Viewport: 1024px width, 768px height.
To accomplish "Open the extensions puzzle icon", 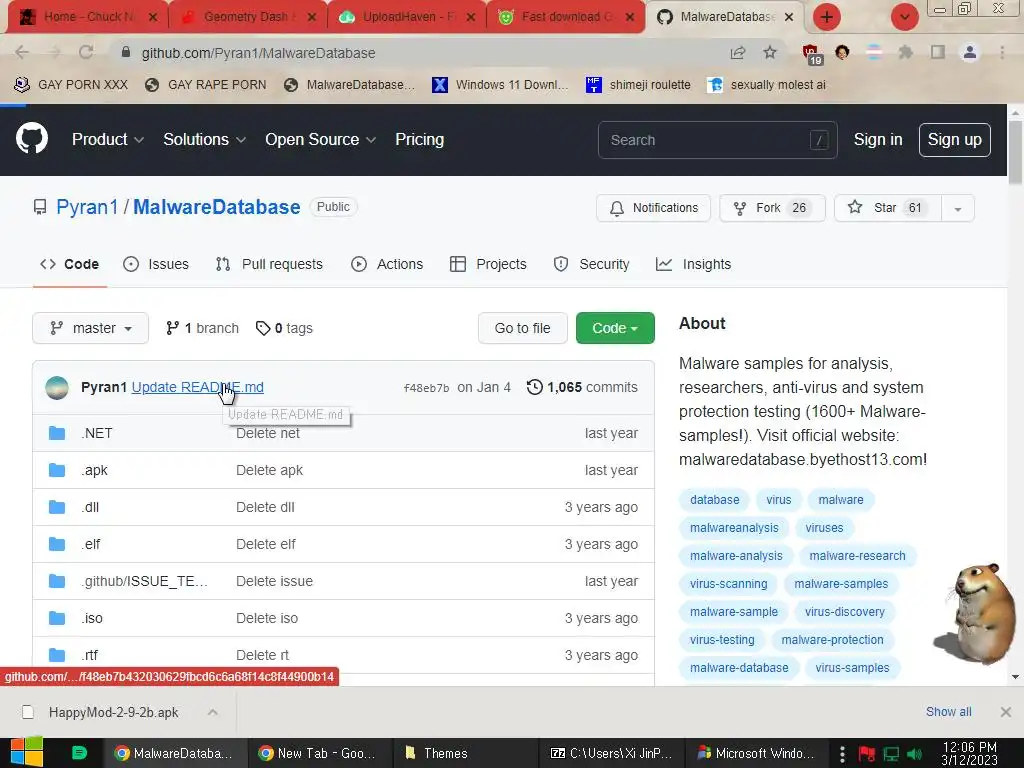I will (905, 52).
